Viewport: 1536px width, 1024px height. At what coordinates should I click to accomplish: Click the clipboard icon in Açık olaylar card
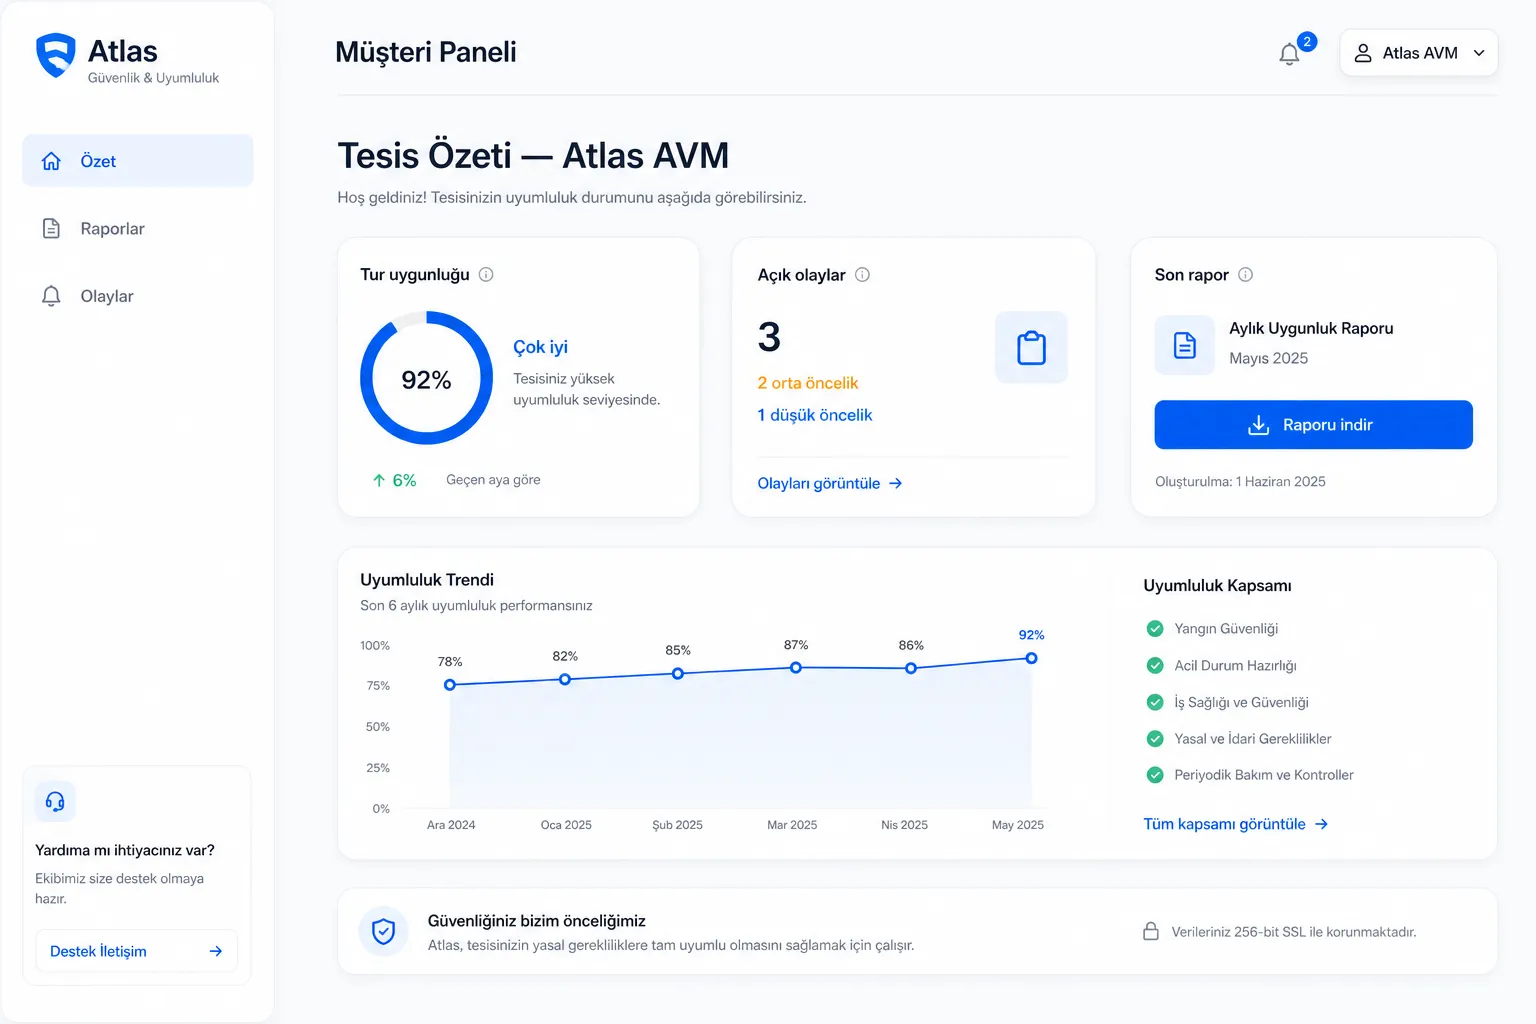click(x=1031, y=347)
